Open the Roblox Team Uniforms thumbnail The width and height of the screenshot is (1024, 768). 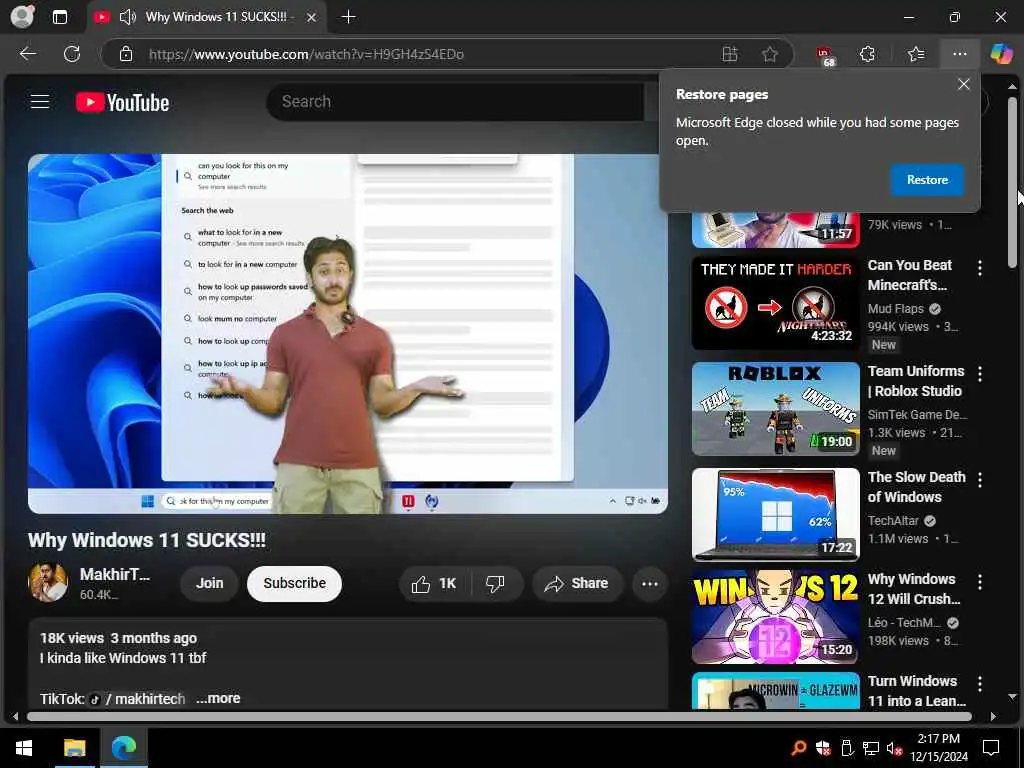pos(776,409)
